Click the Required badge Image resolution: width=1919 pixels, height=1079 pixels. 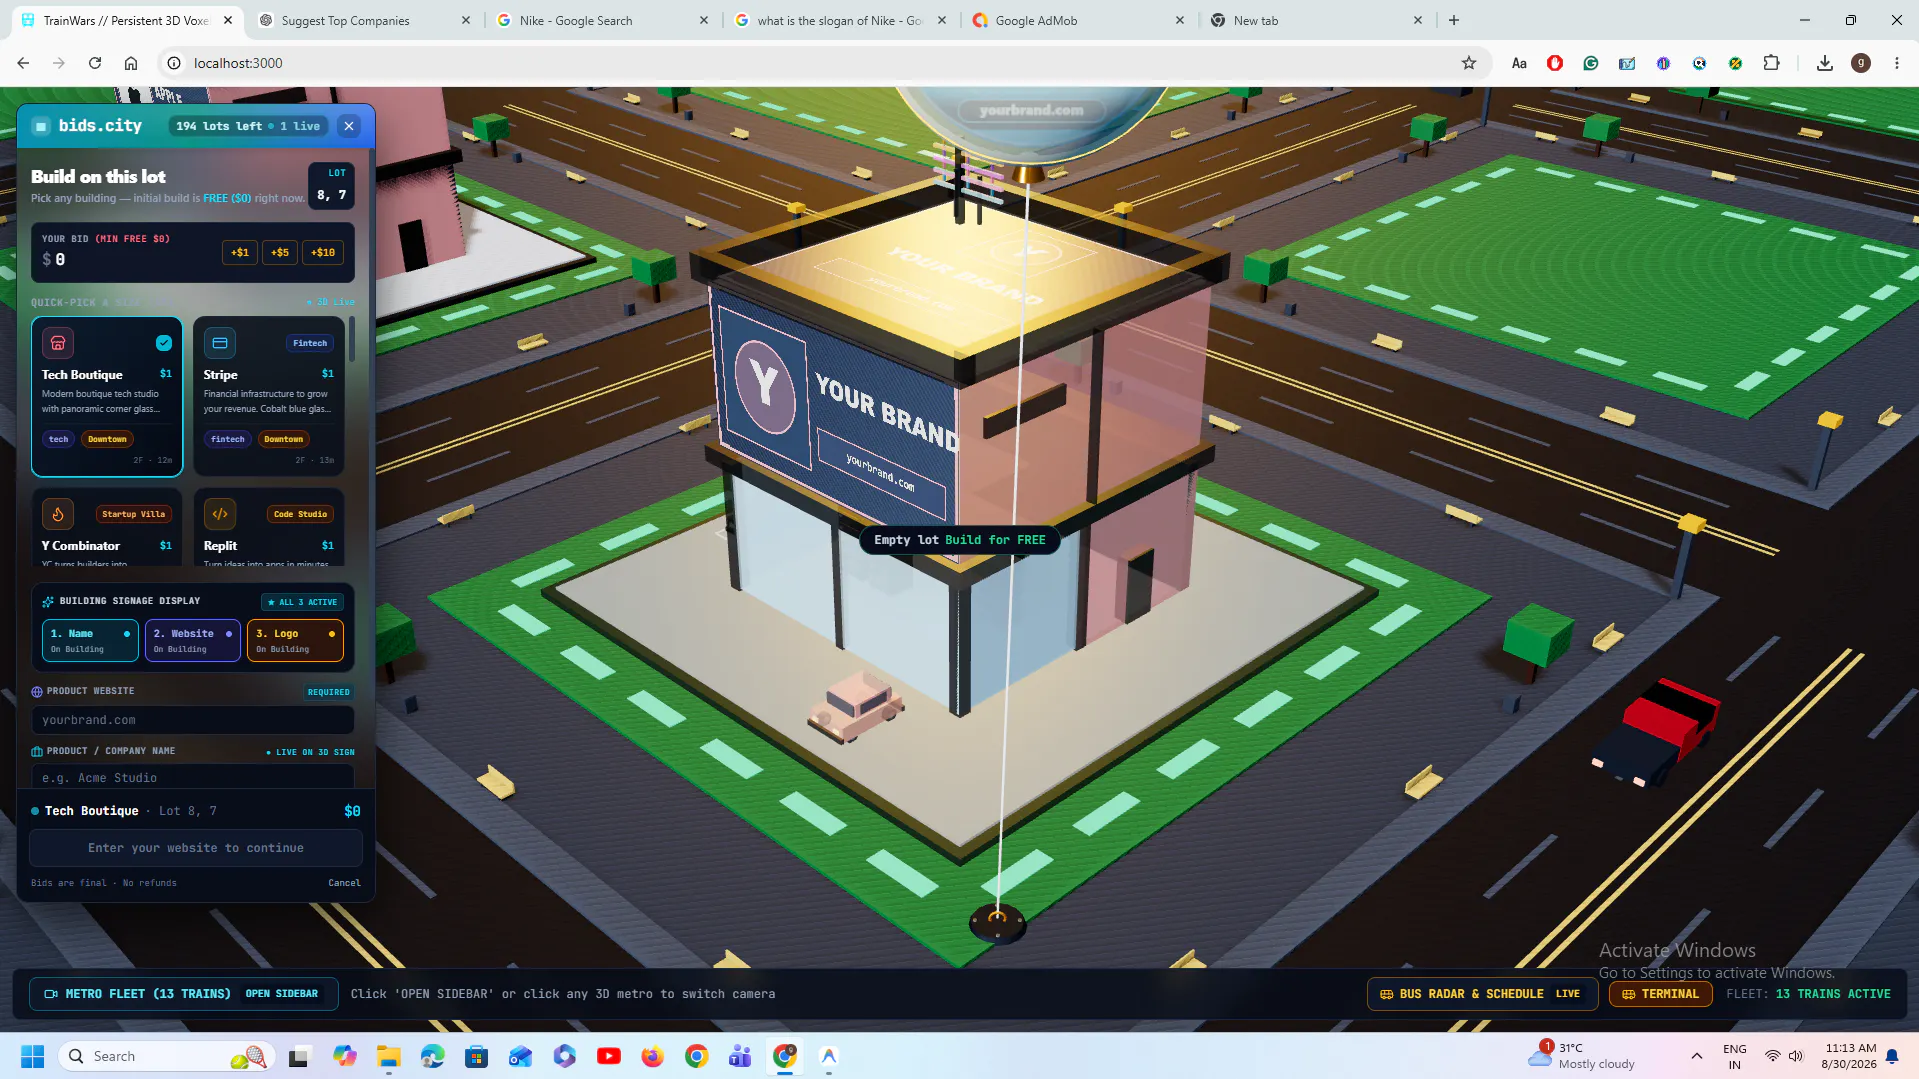click(329, 692)
